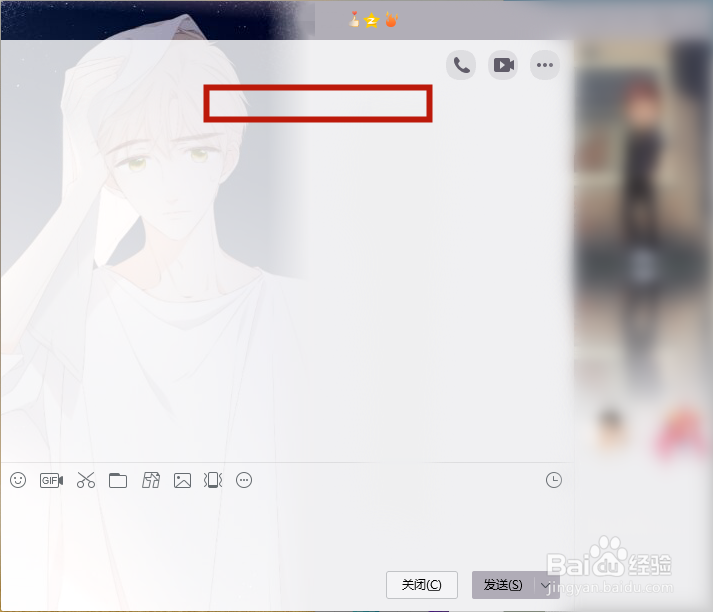Click the thumbs-up like badge icon
This screenshot has height=612, width=713.
click(354, 20)
